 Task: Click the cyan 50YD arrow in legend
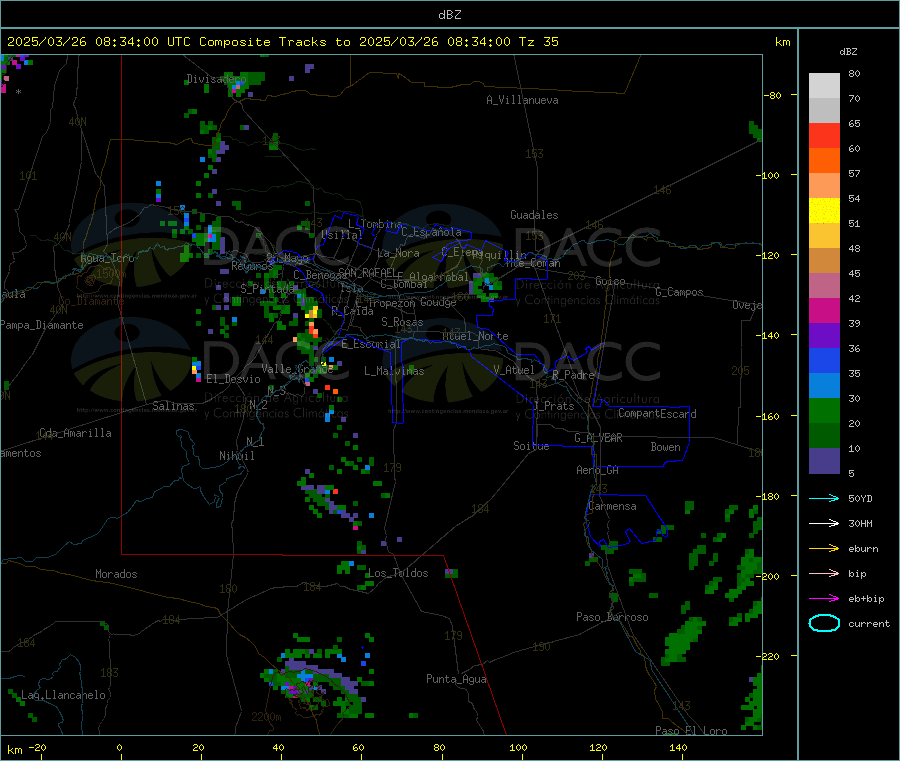click(824, 498)
